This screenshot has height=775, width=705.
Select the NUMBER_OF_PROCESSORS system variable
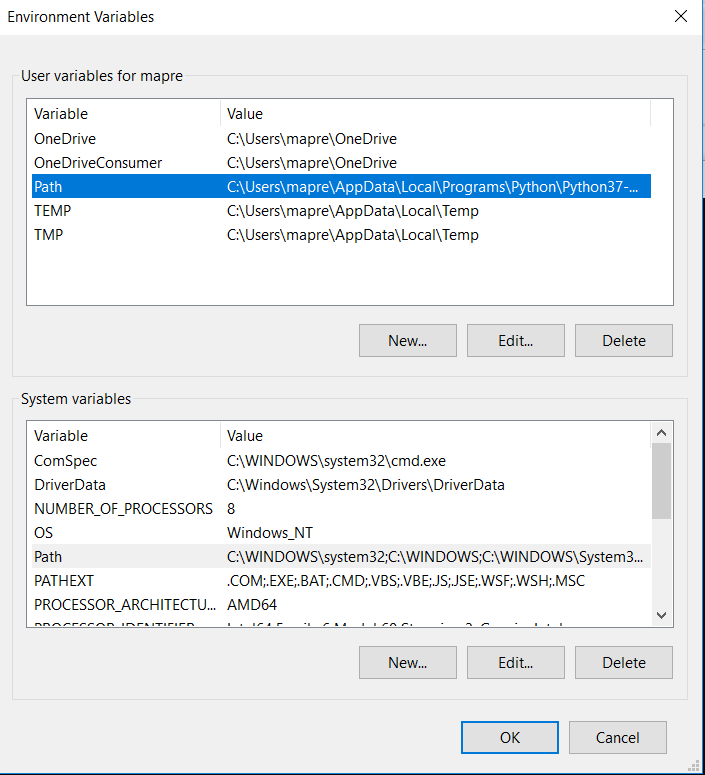pyautogui.click(x=341, y=509)
